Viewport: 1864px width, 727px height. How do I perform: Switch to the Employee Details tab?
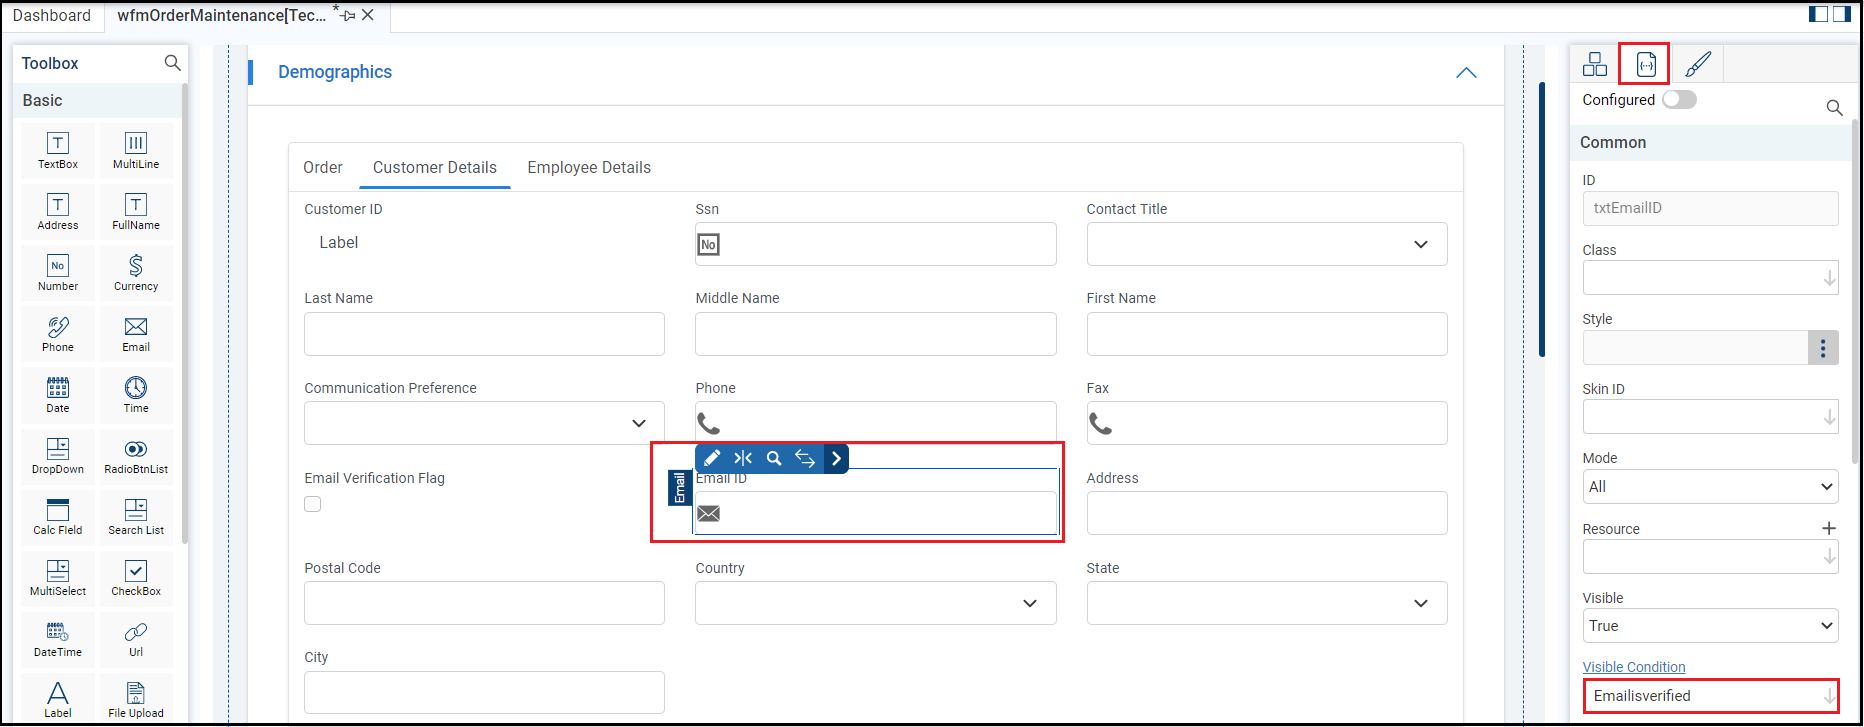click(x=589, y=168)
